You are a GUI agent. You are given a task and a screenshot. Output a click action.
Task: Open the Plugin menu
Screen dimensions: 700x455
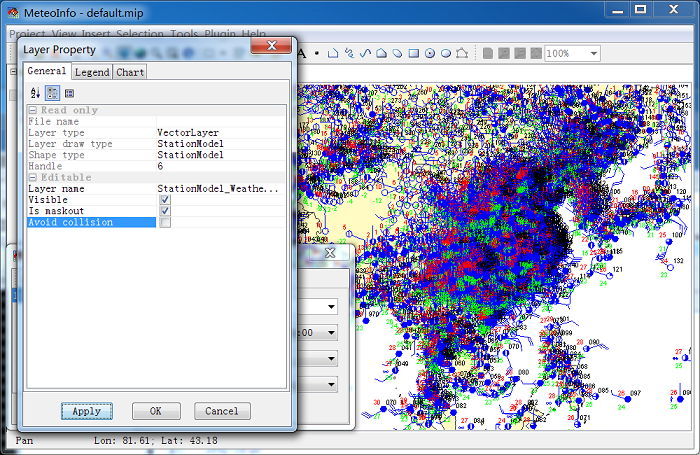coord(220,34)
